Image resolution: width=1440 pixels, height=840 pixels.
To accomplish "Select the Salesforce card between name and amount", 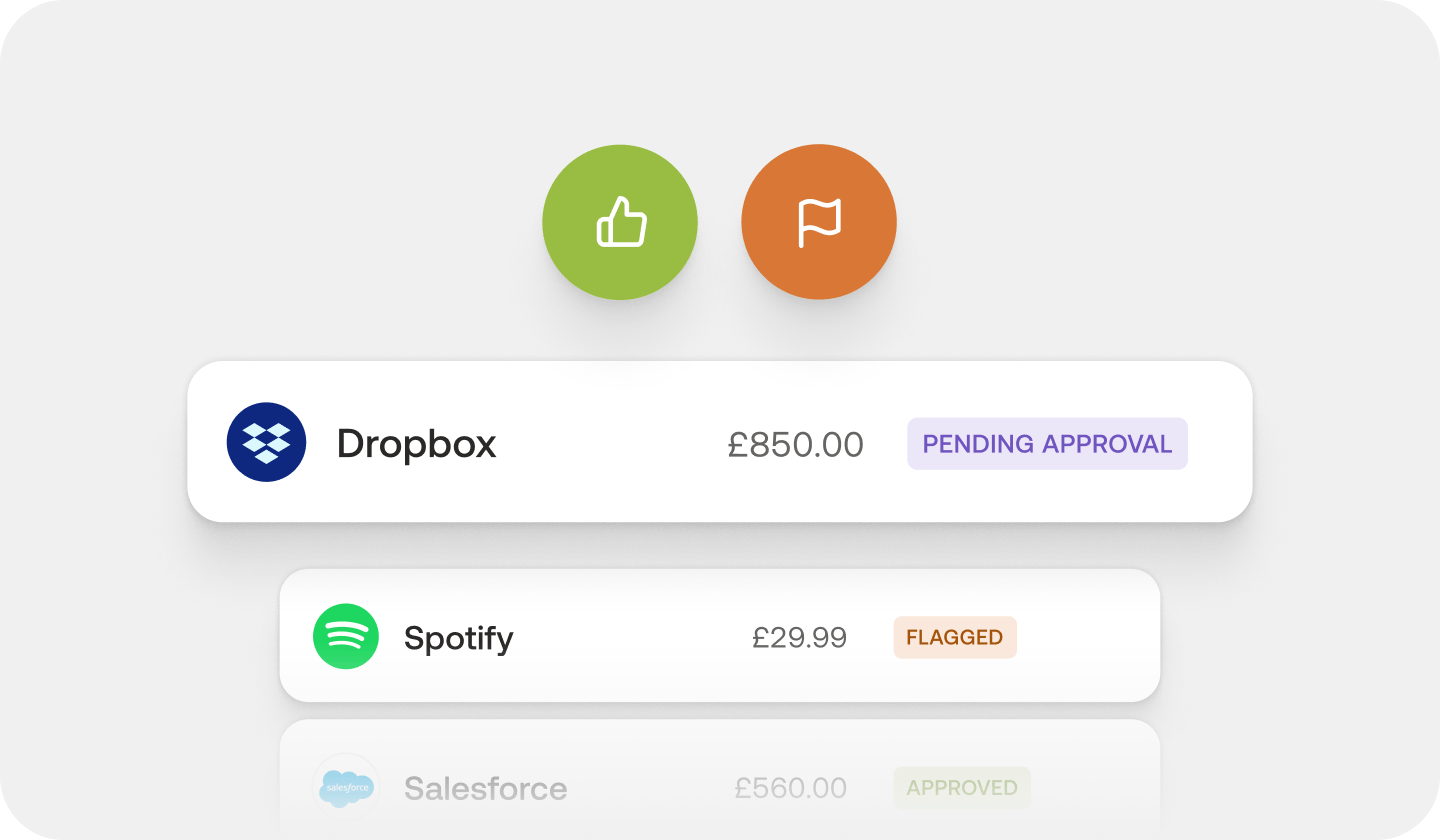I will click(650, 788).
